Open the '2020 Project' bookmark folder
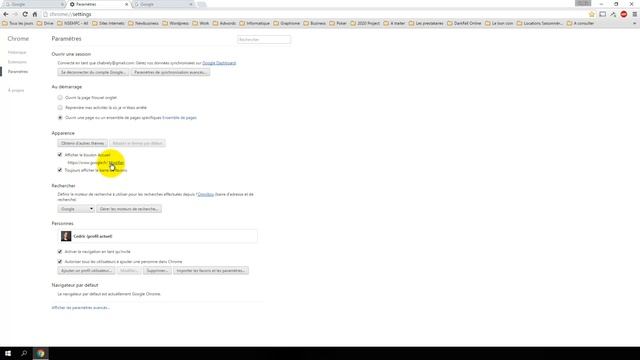The height and width of the screenshot is (360, 640). pos(365,23)
